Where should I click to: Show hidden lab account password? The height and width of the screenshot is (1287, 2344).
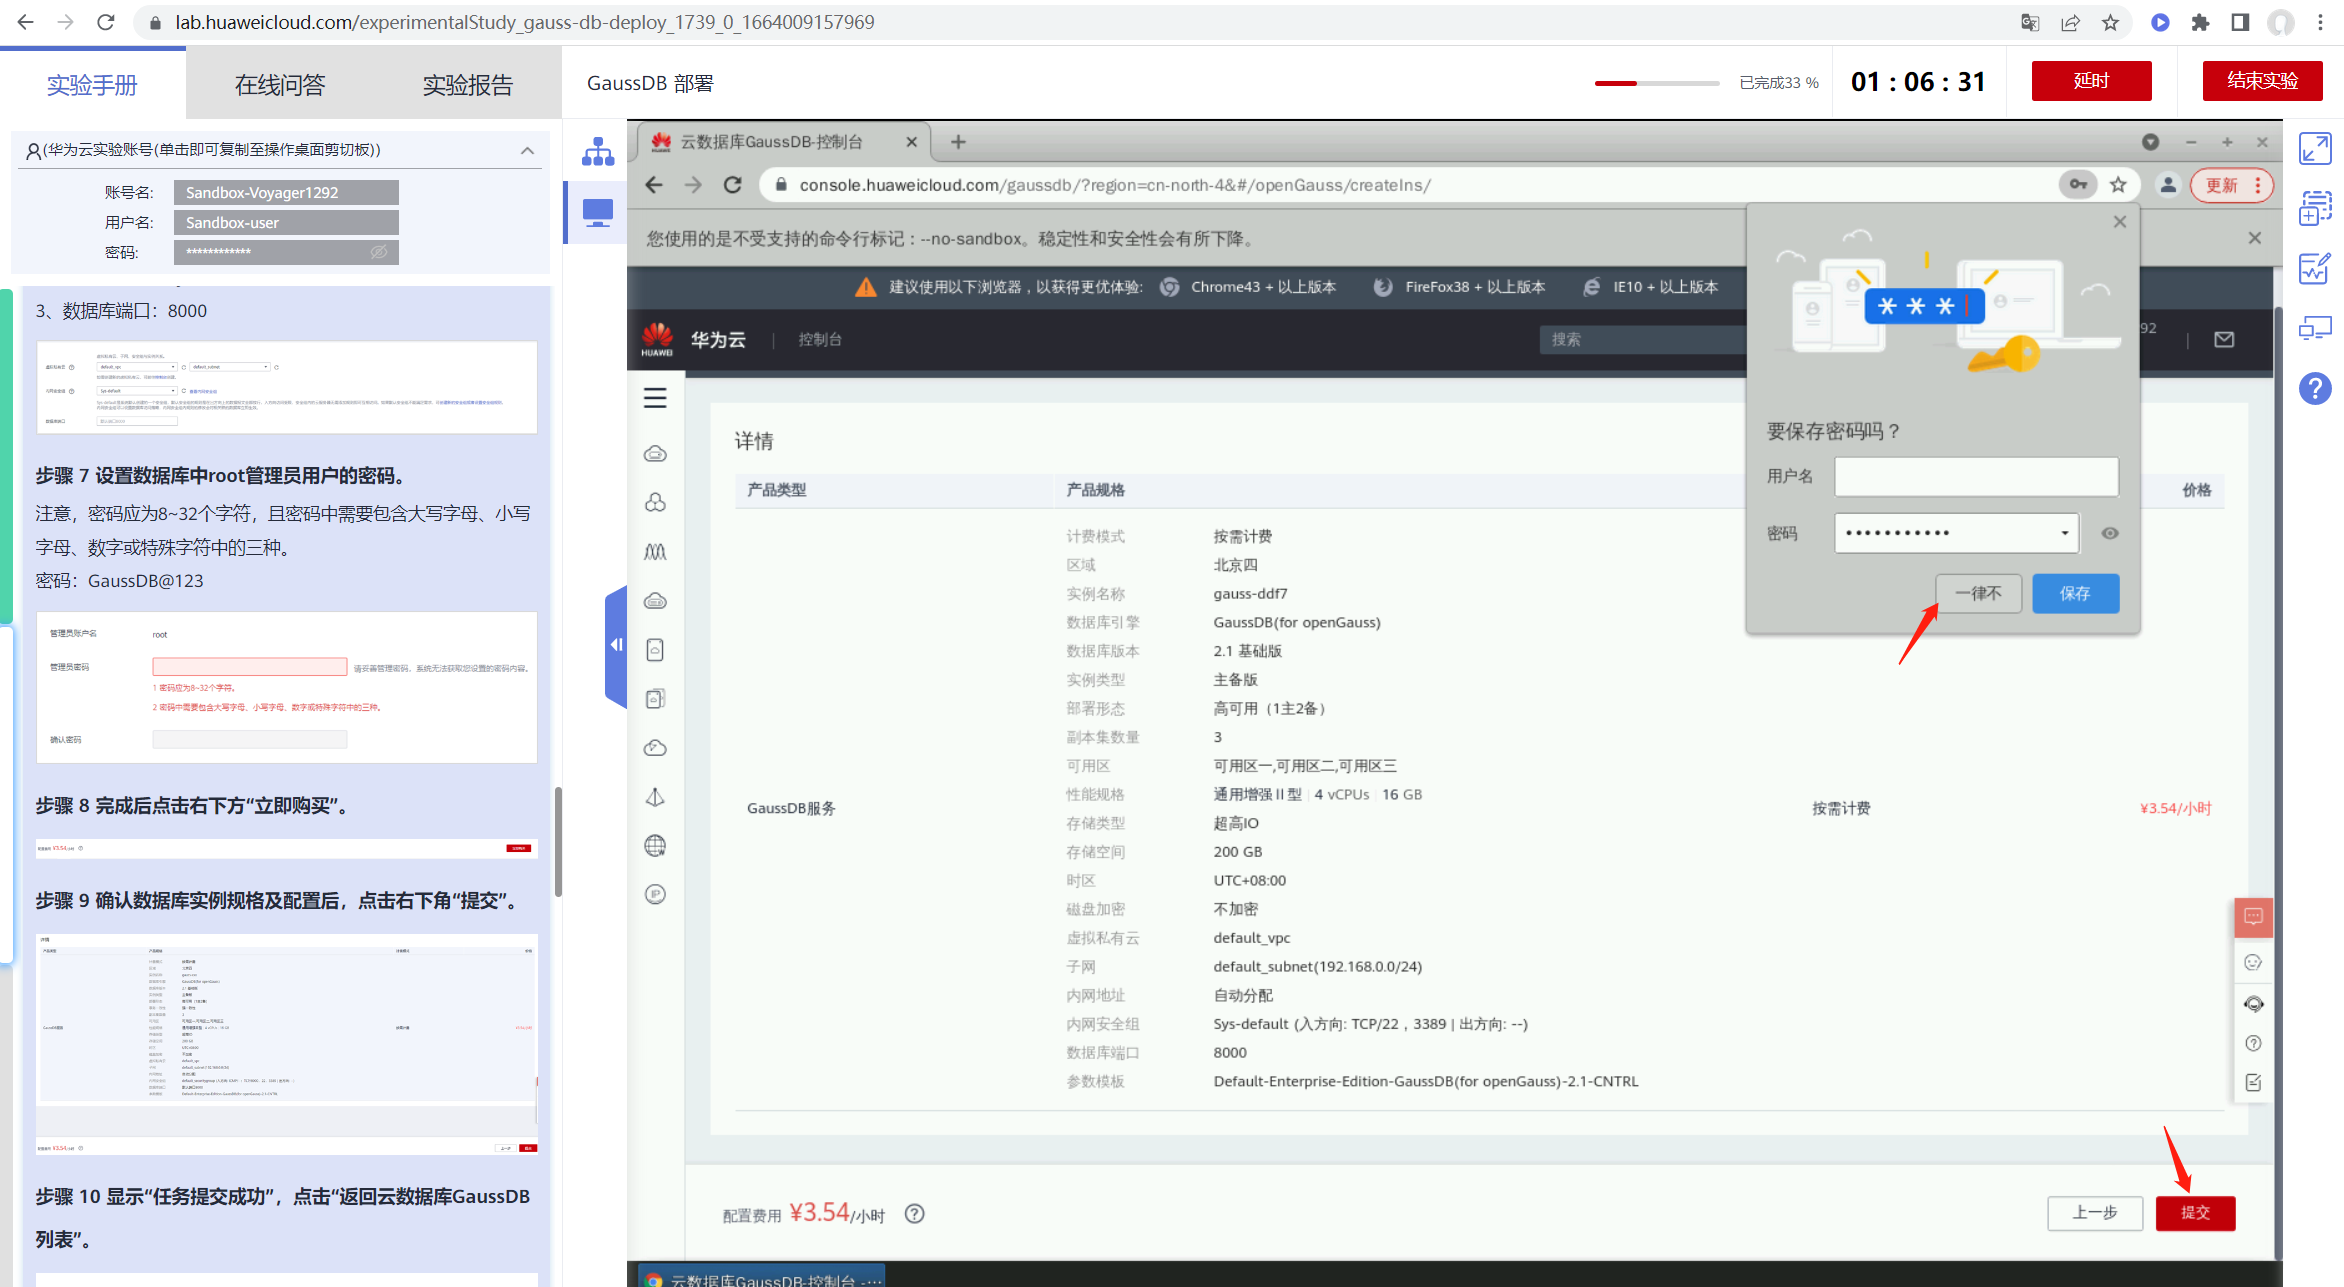click(x=379, y=252)
